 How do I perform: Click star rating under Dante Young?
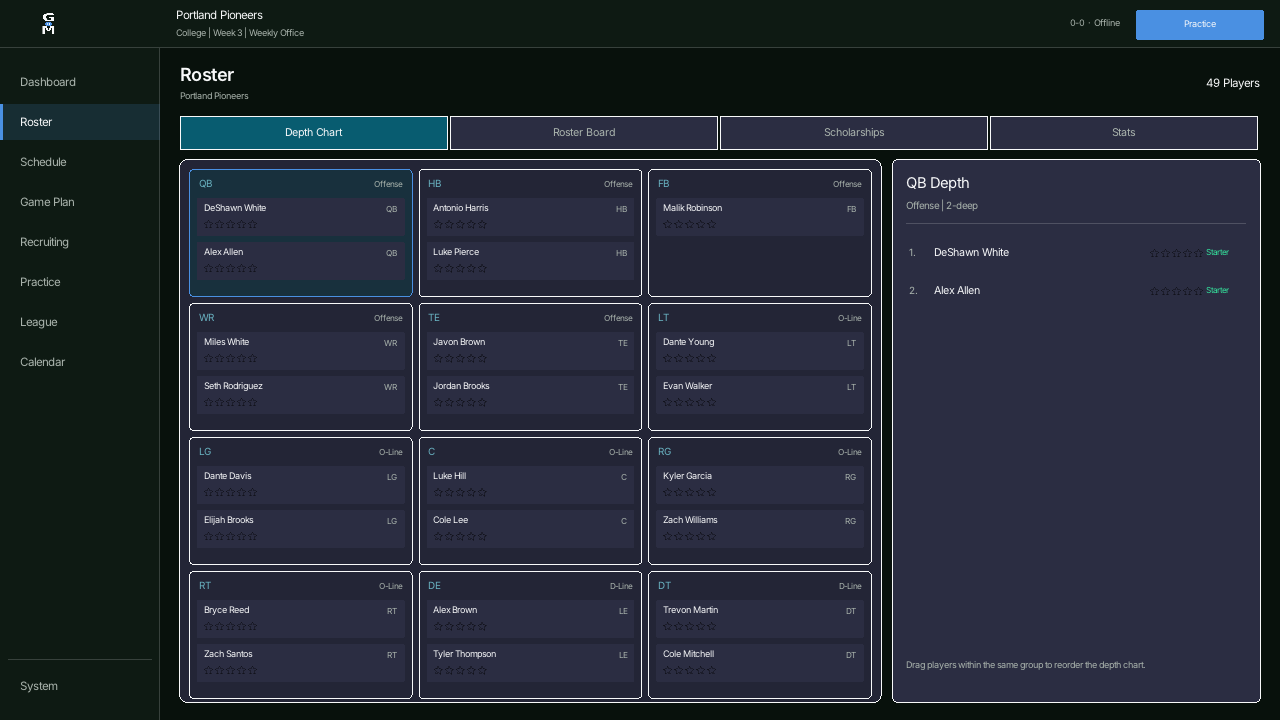(690, 359)
